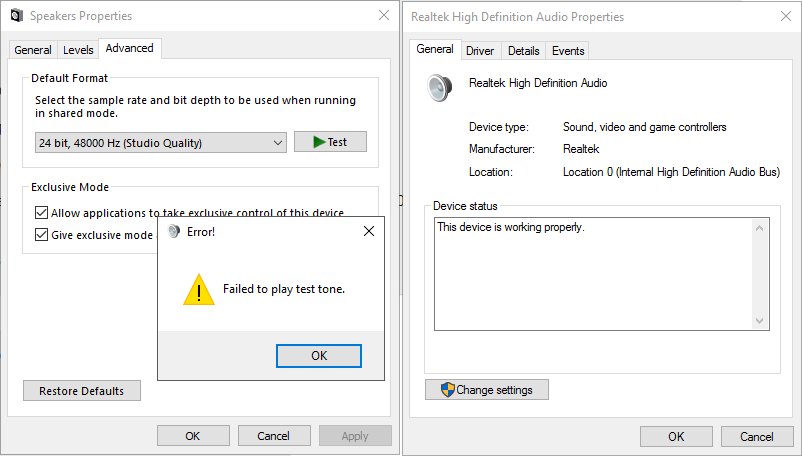The width and height of the screenshot is (802, 456).
Task: Click speaker icon in Speakers Properties title bar
Action: tap(17, 16)
